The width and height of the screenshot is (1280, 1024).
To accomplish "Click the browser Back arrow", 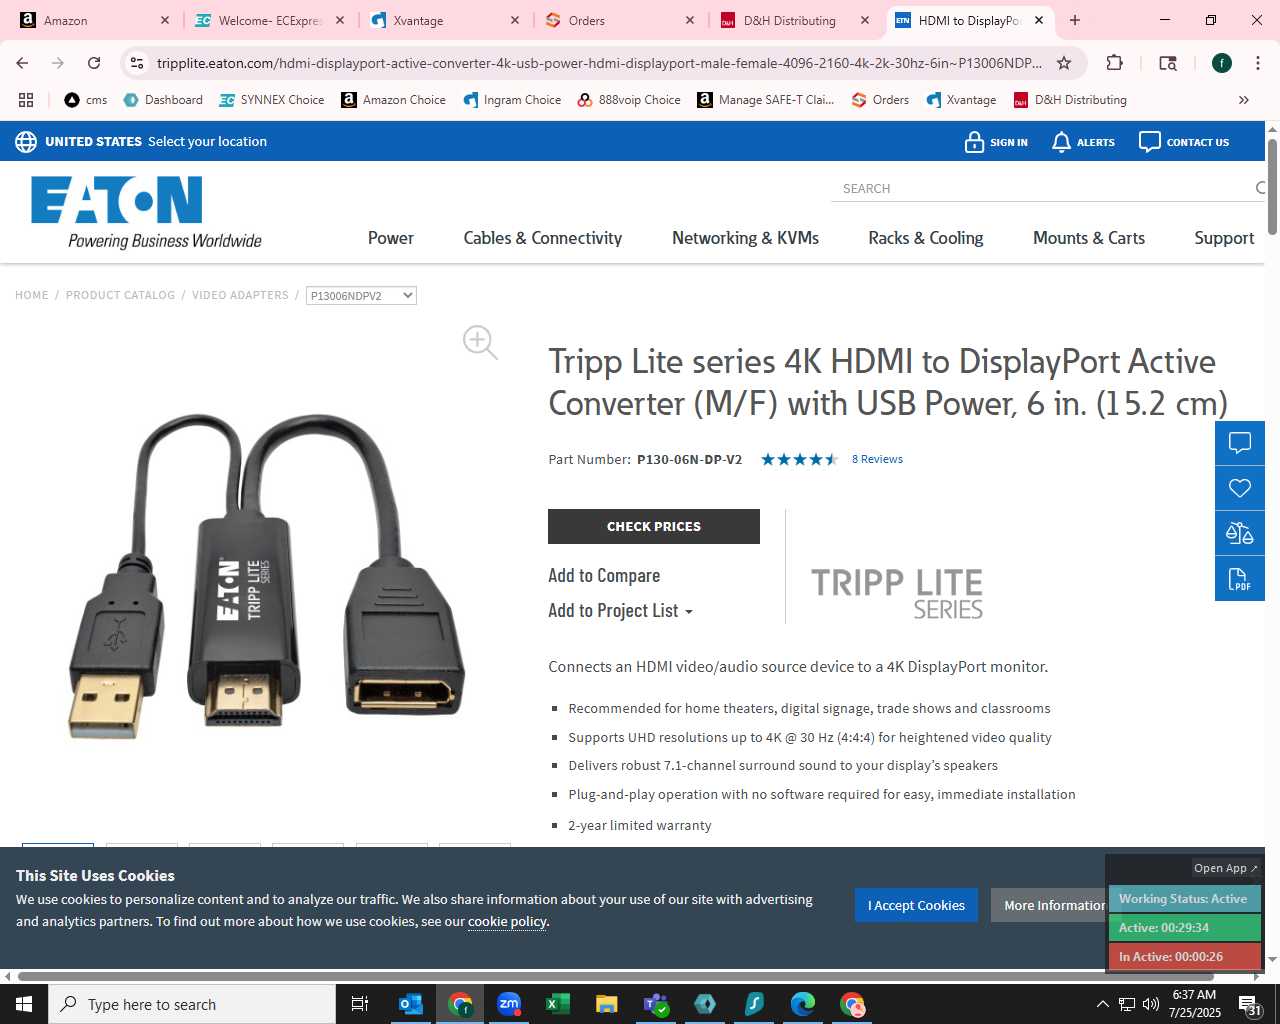I will coord(22,63).
